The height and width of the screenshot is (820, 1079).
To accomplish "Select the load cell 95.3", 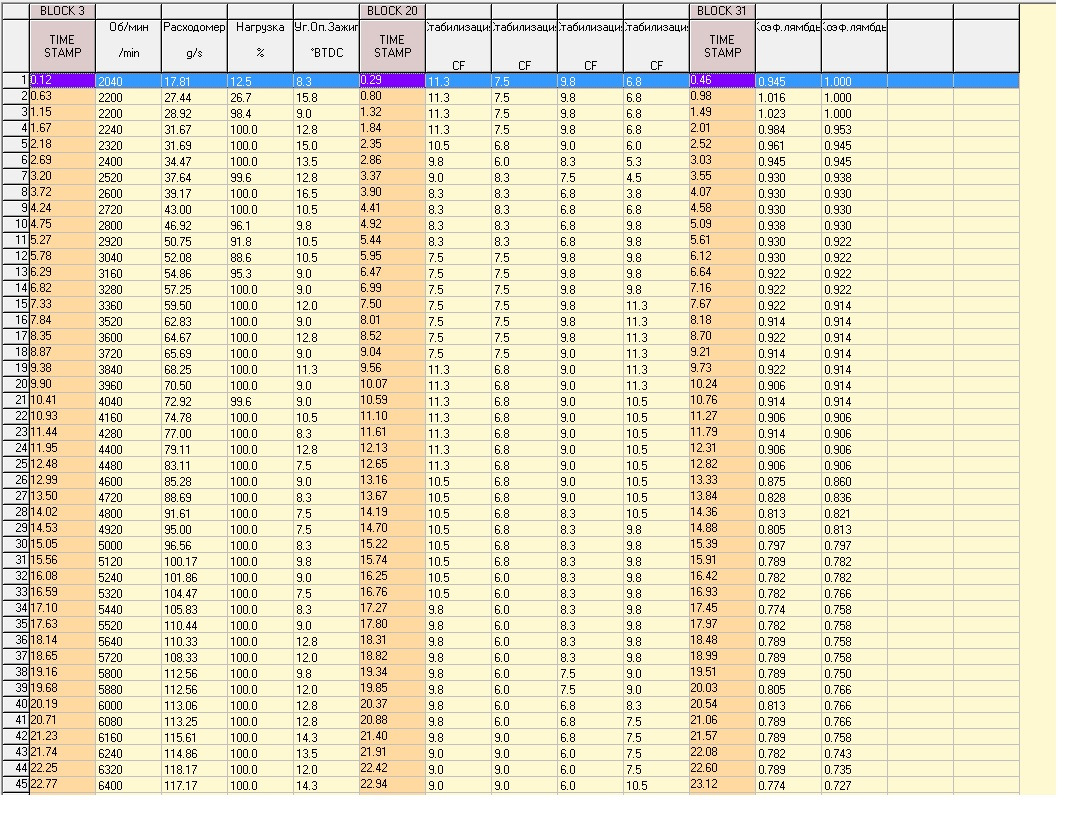I will 260,274.
